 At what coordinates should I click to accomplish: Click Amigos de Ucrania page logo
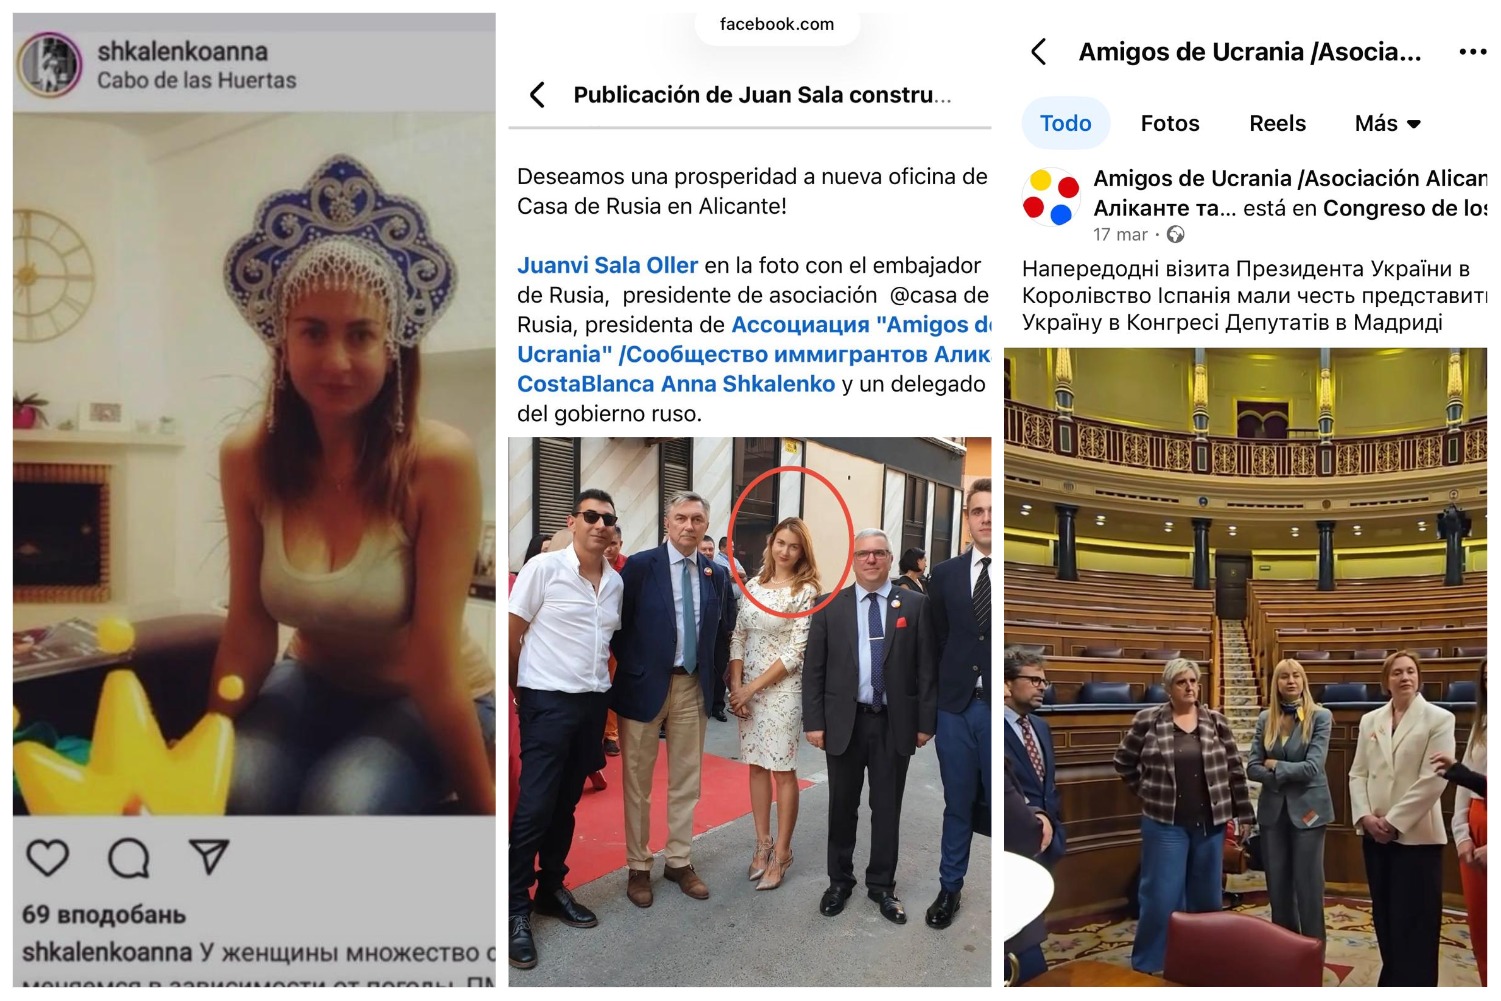pos(1051,197)
